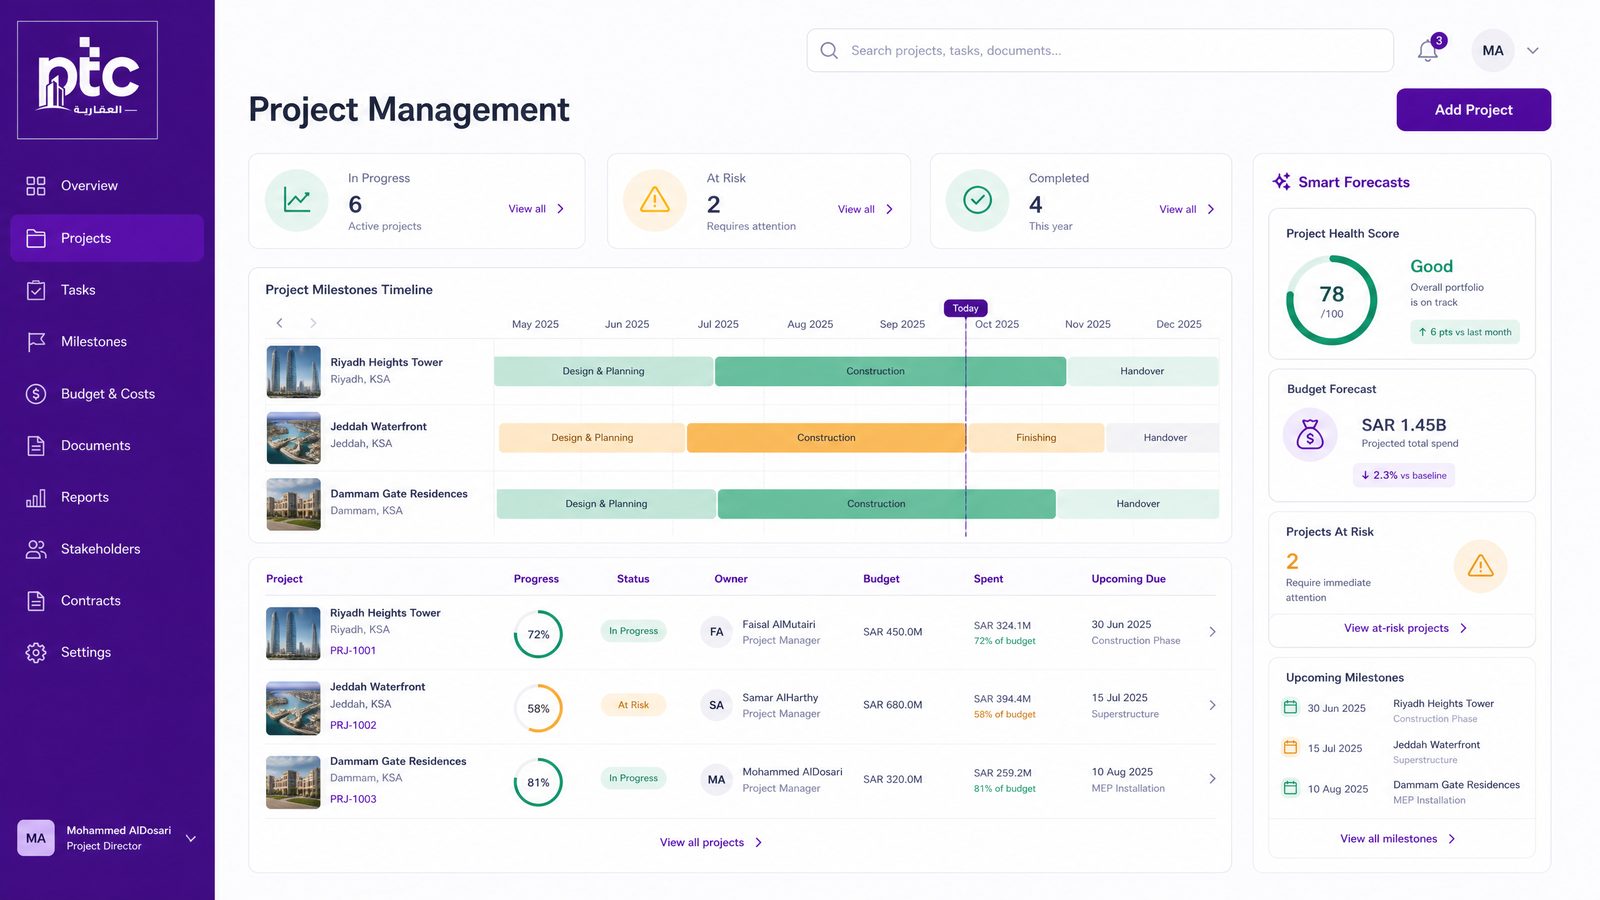Screen dimensions: 1600x900
Task: Click Riyadh Heights Tower 72% progress ring
Action: 538,634
